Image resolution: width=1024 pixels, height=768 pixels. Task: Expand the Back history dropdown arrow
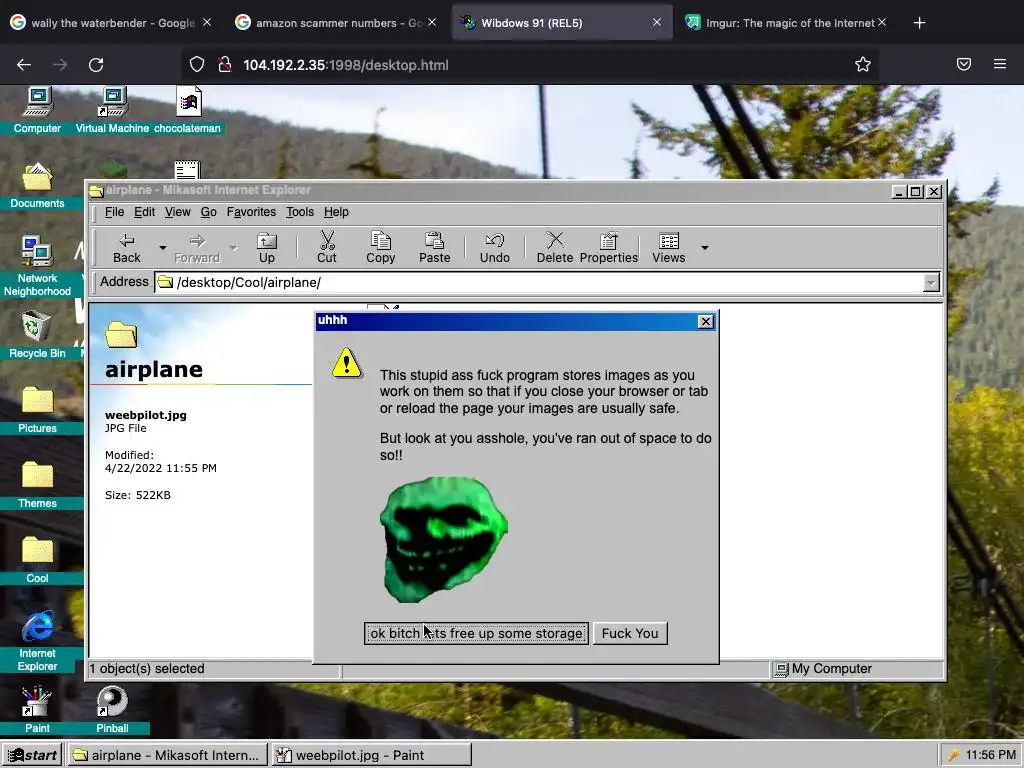(163, 248)
